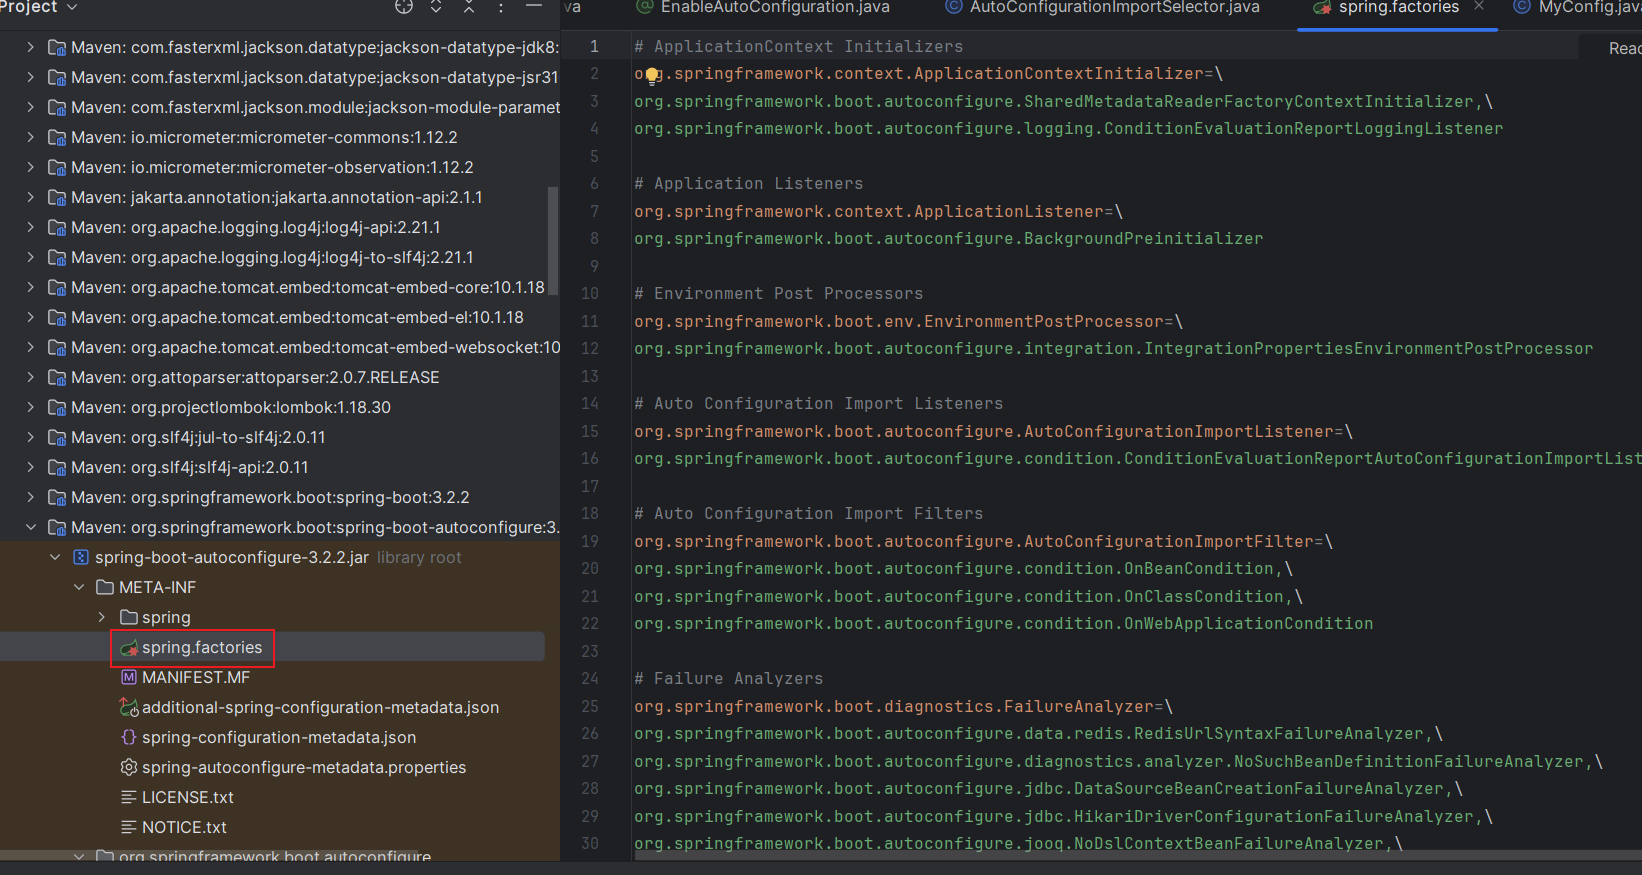Expand Maven log4j-api:2.21.1 node
1642x875 pixels.
tap(30, 227)
